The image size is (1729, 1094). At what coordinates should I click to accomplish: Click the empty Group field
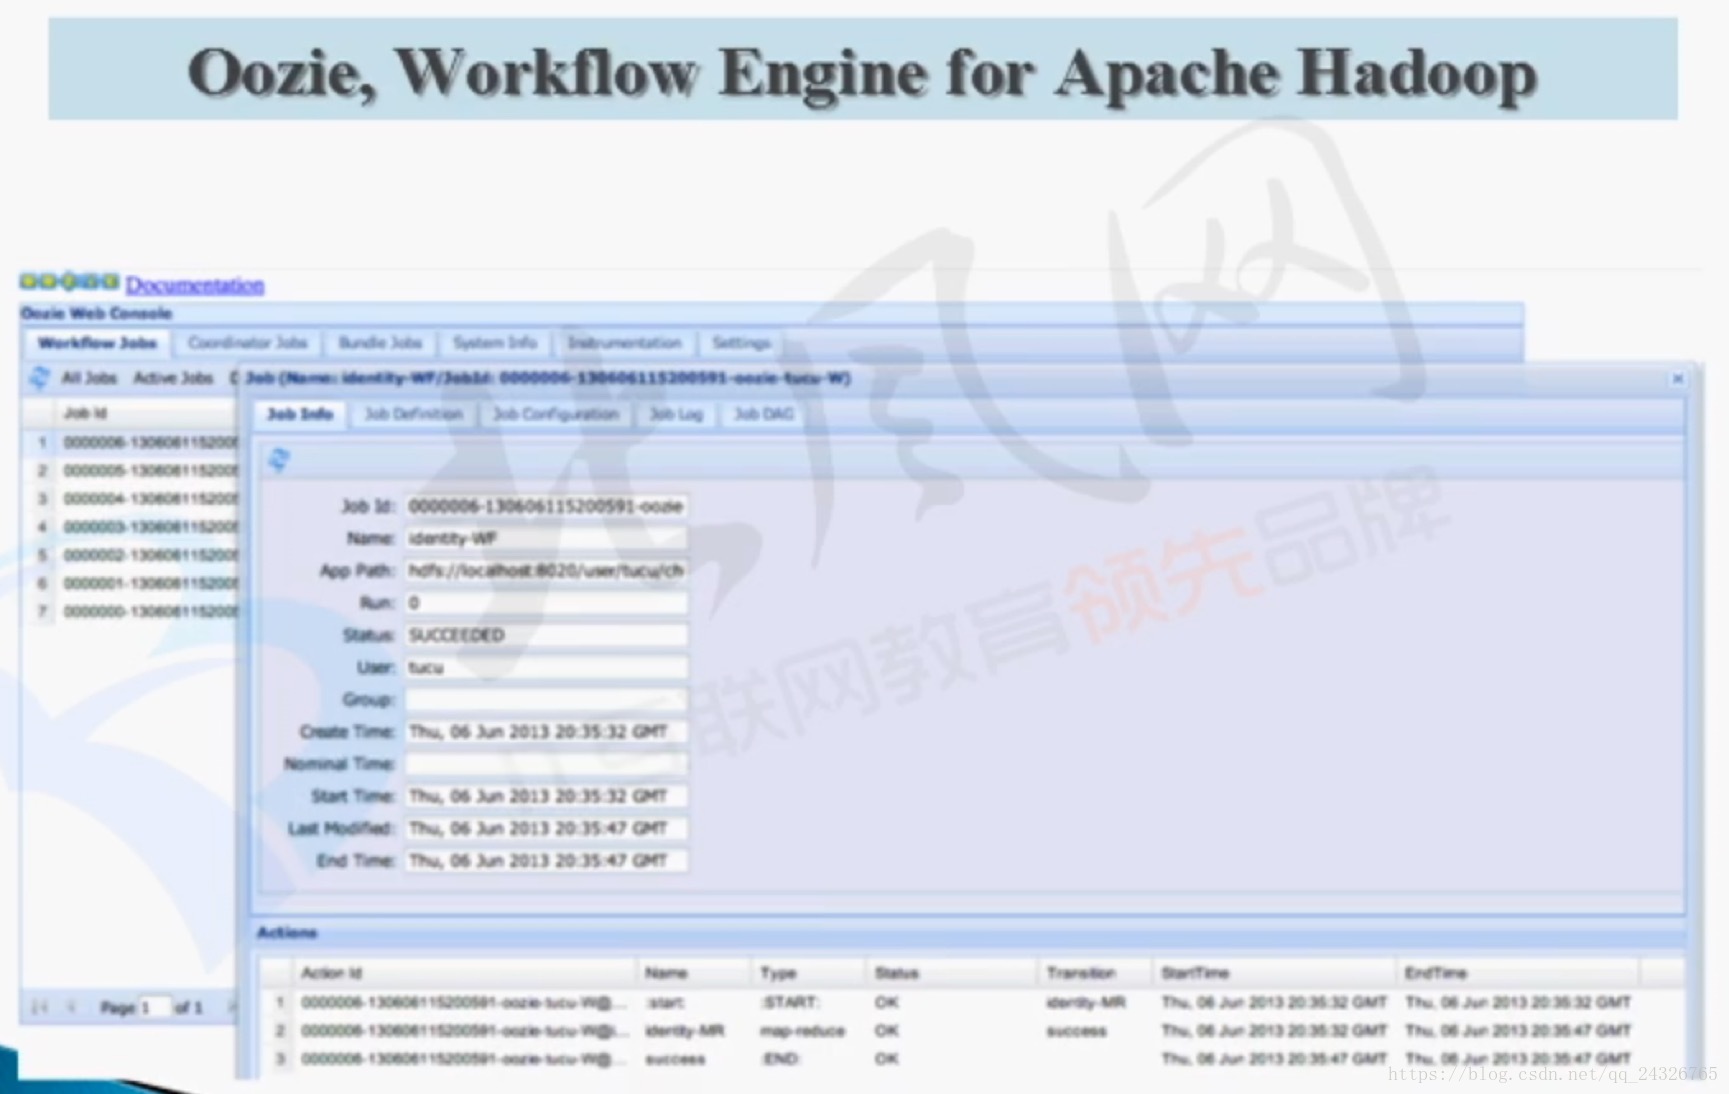tap(546, 699)
